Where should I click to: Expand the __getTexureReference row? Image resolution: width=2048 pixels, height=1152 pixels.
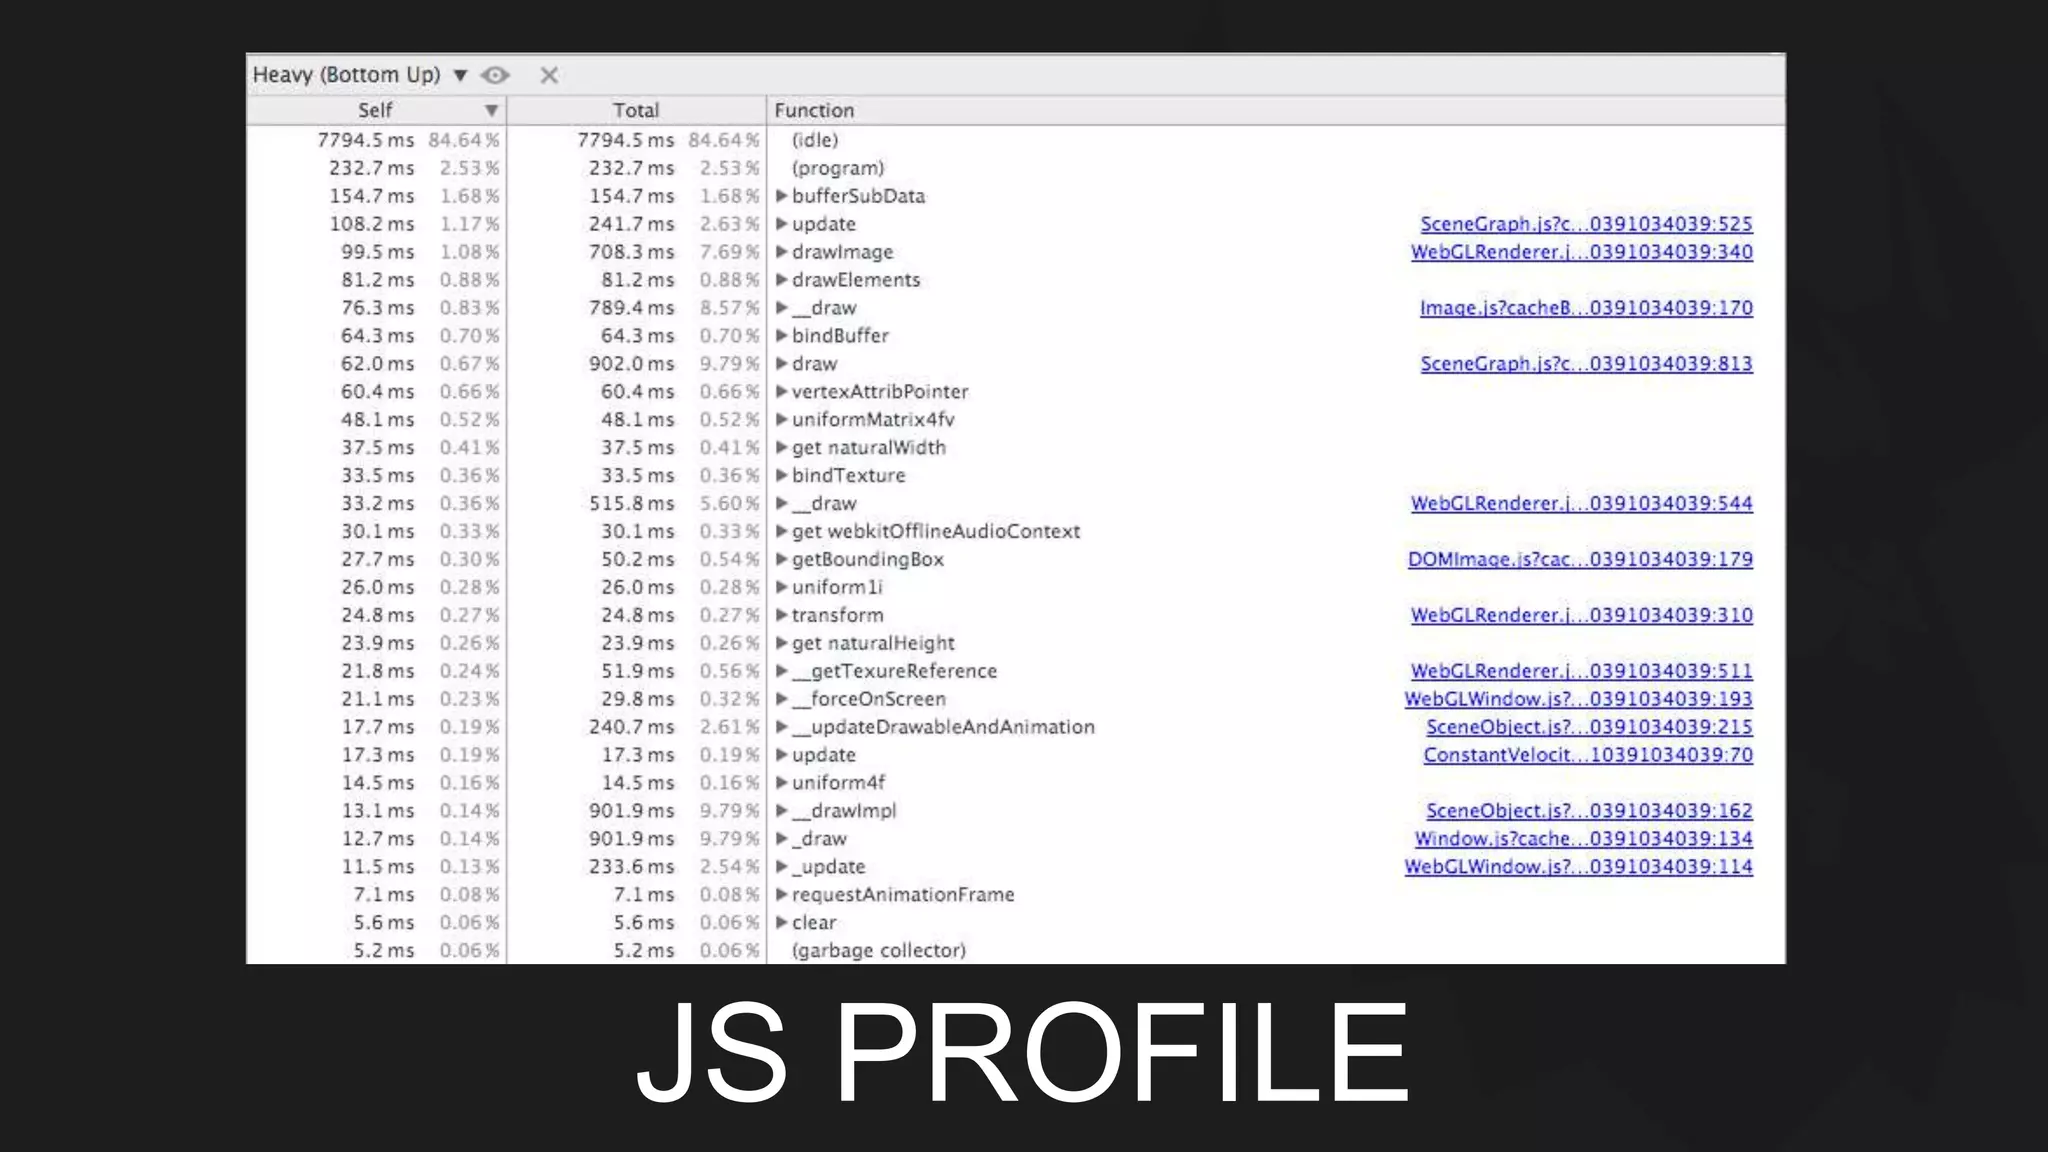pyautogui.click(x=782, y=672)
